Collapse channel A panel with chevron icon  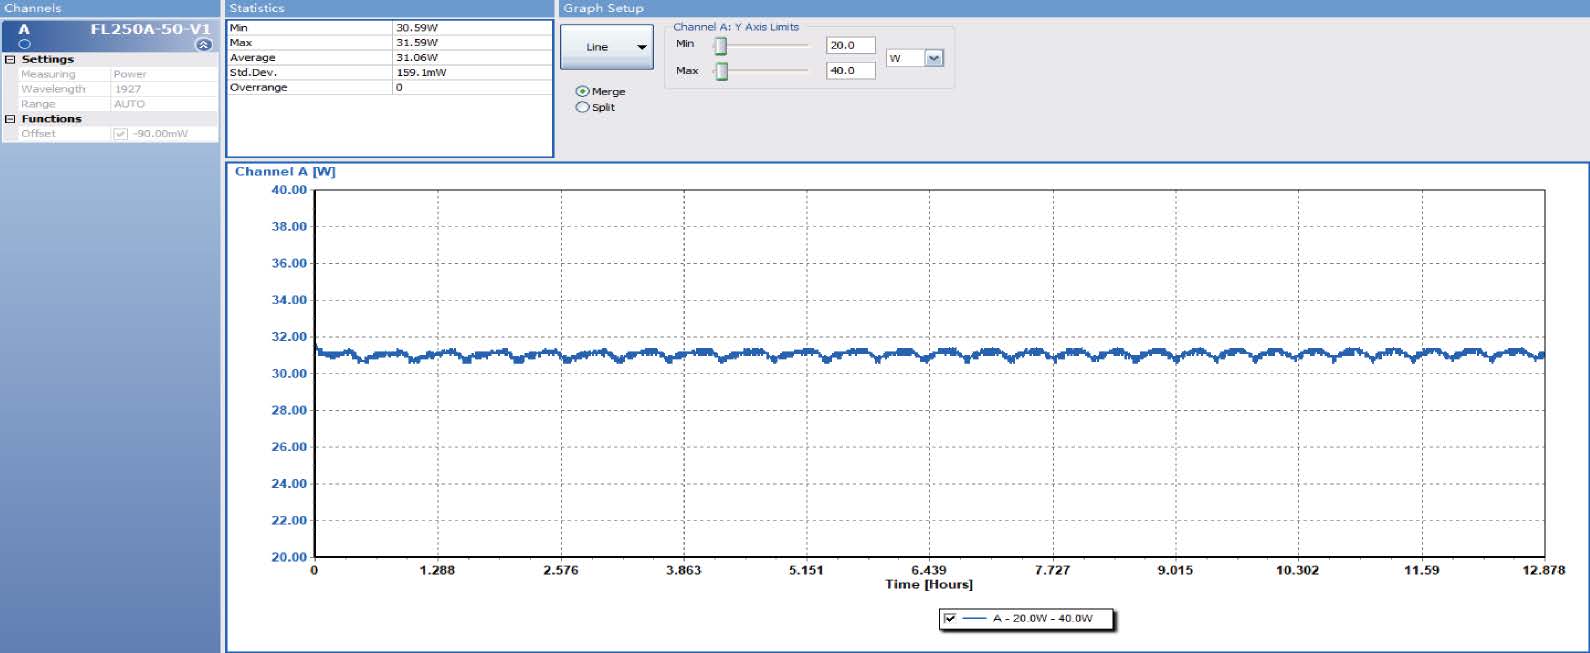(x=204, y=45)
